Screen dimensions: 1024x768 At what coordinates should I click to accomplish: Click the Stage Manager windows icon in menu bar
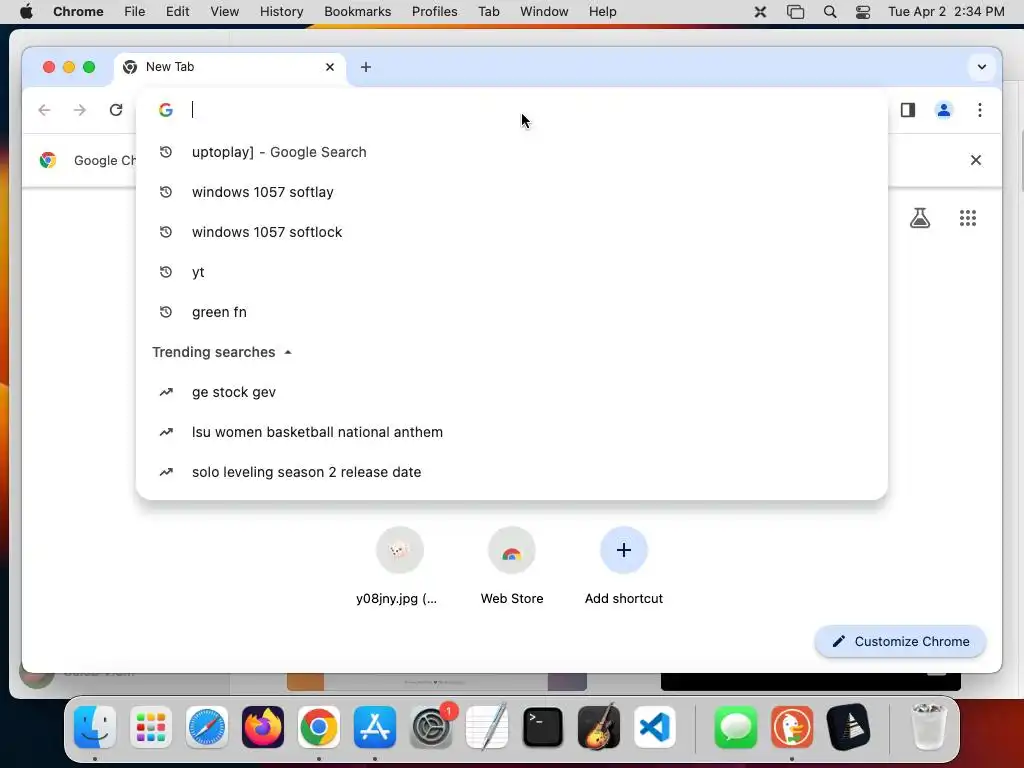795,12
